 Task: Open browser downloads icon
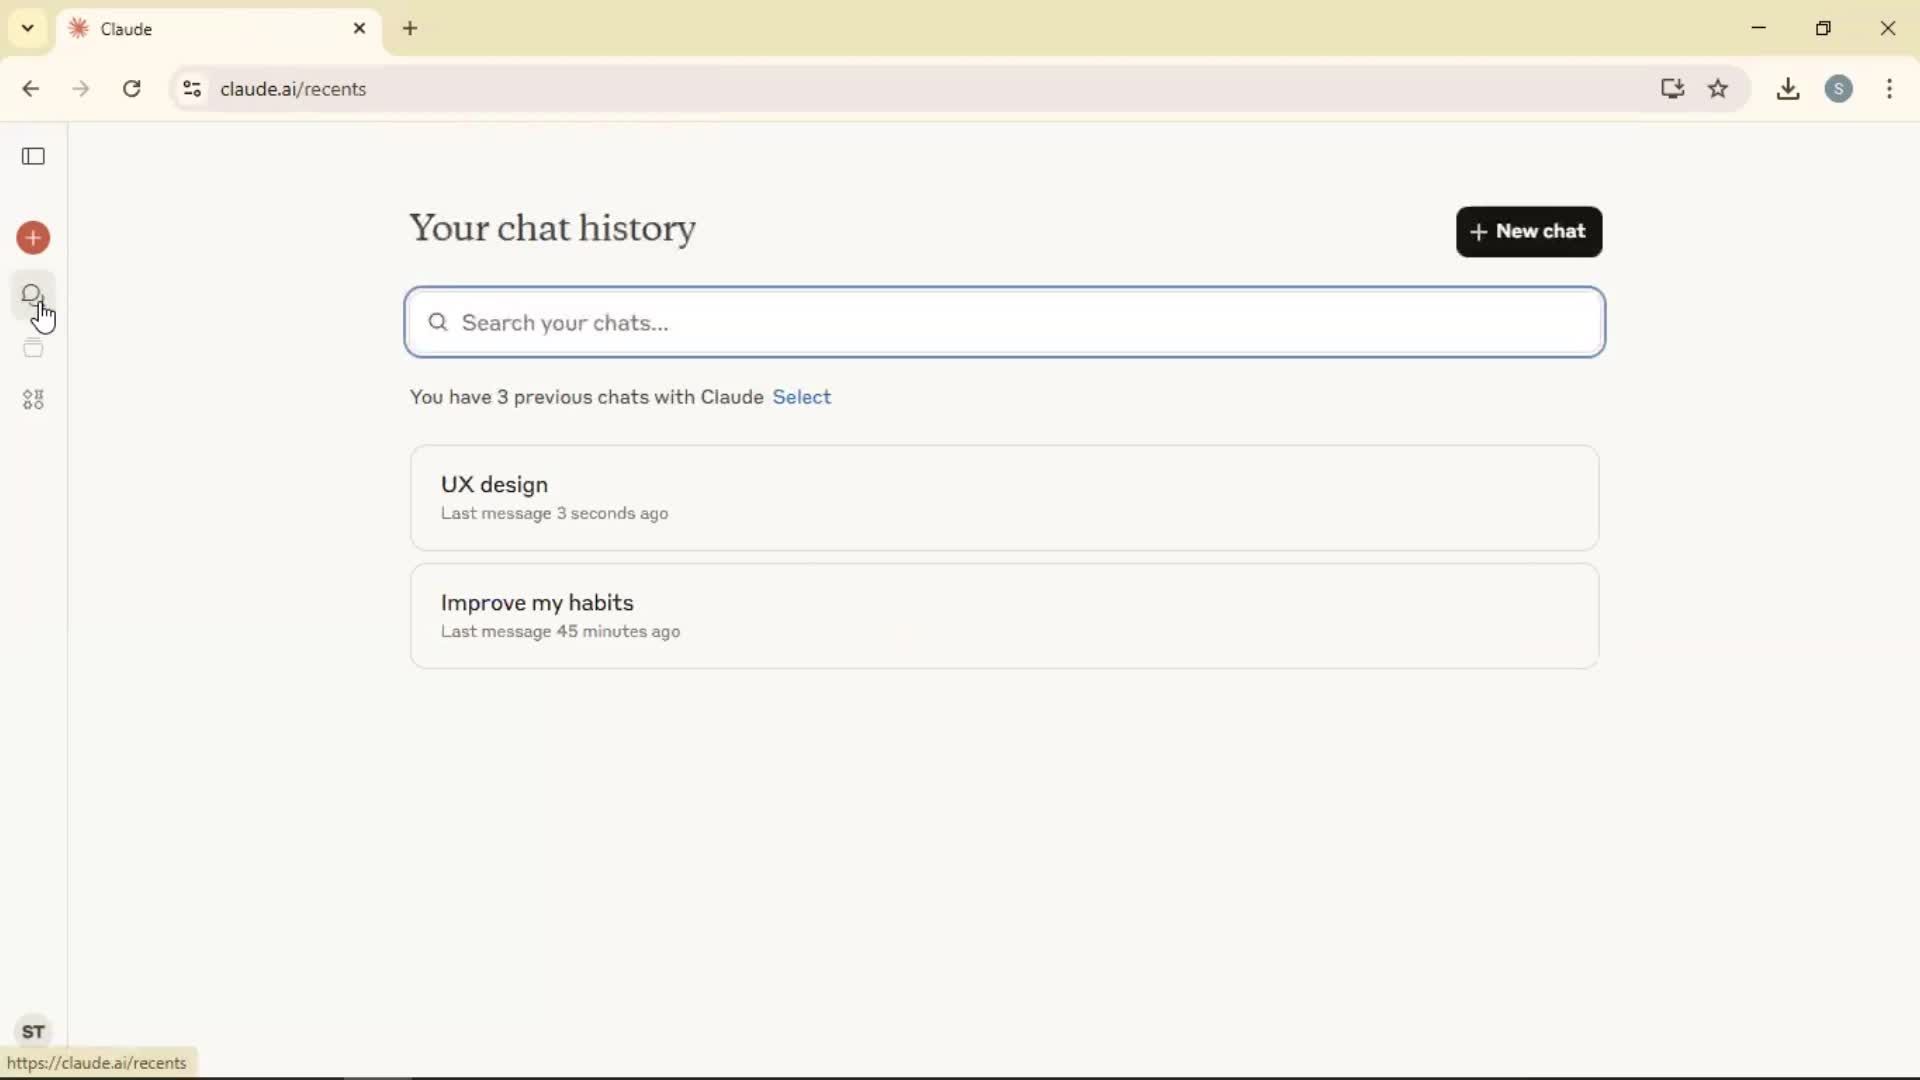(x=1788, y=89)
